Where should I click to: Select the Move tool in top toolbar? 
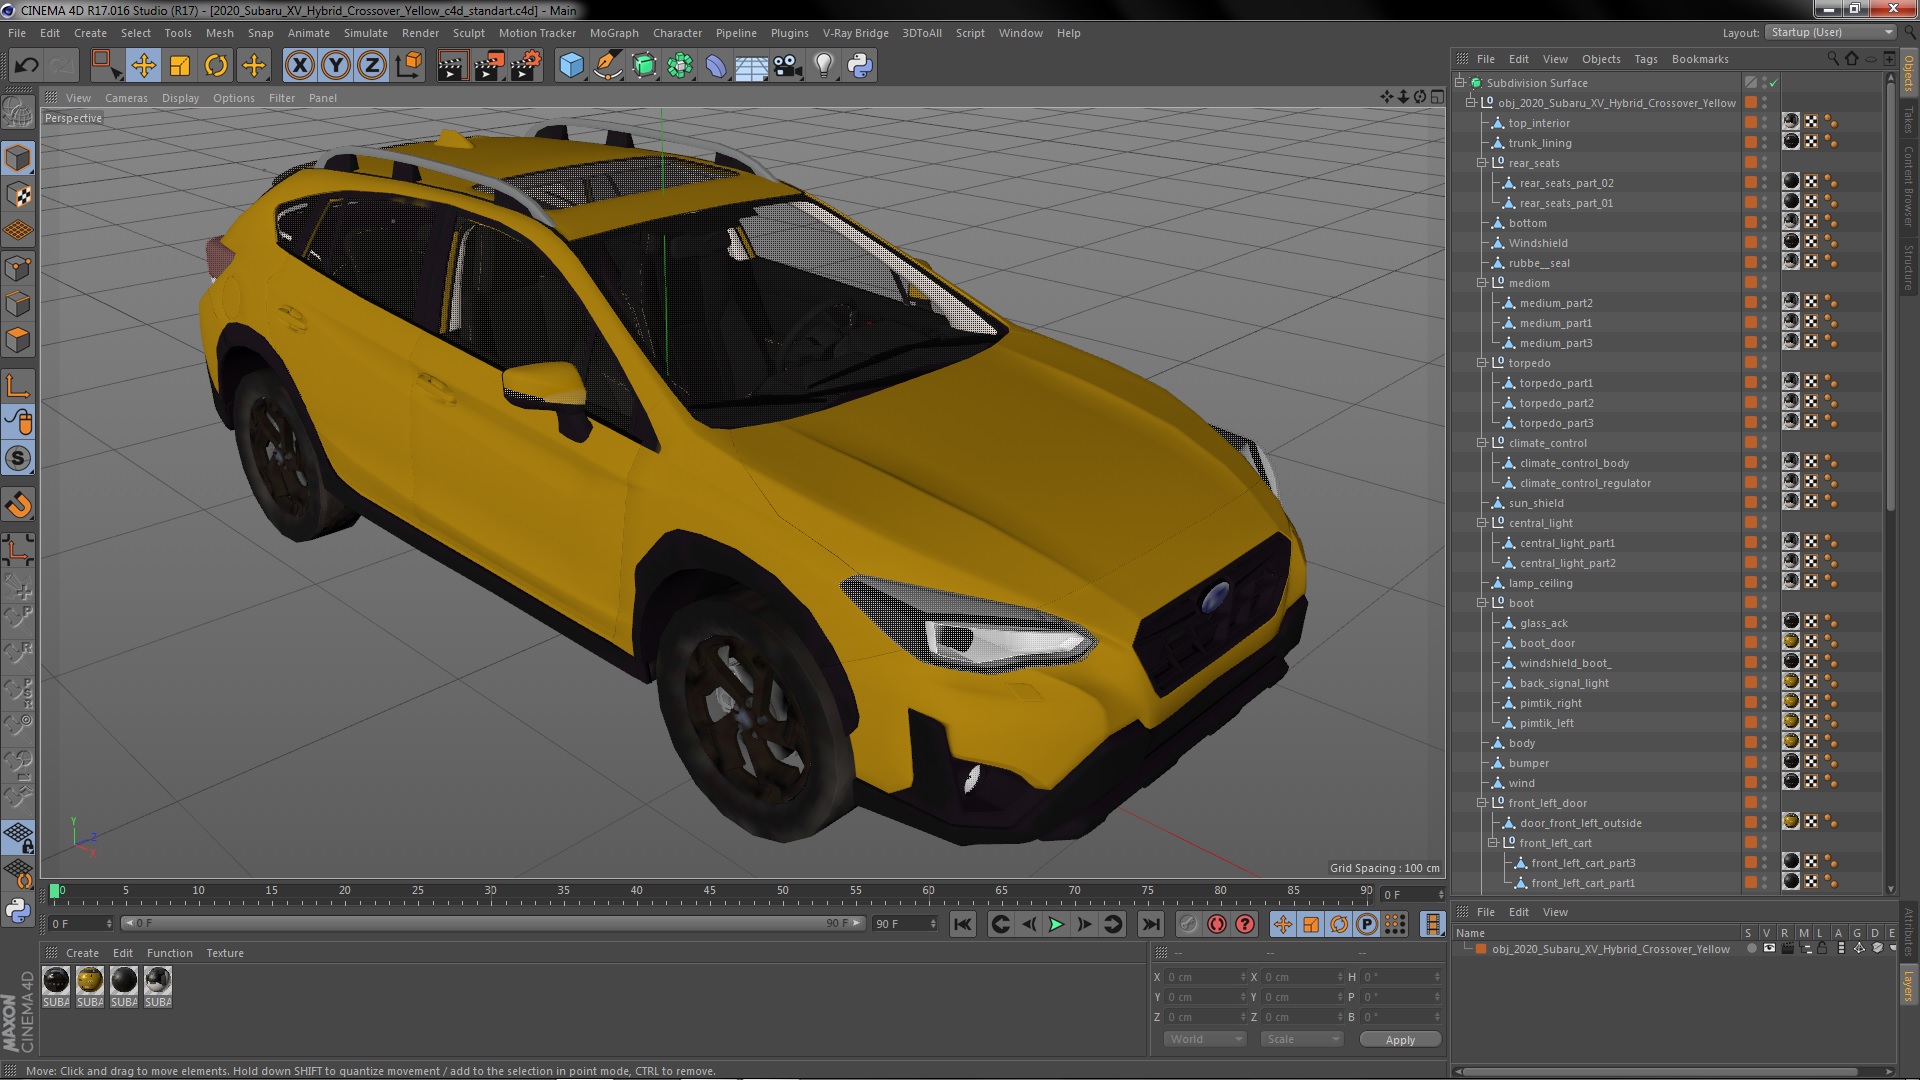[143, 66]
